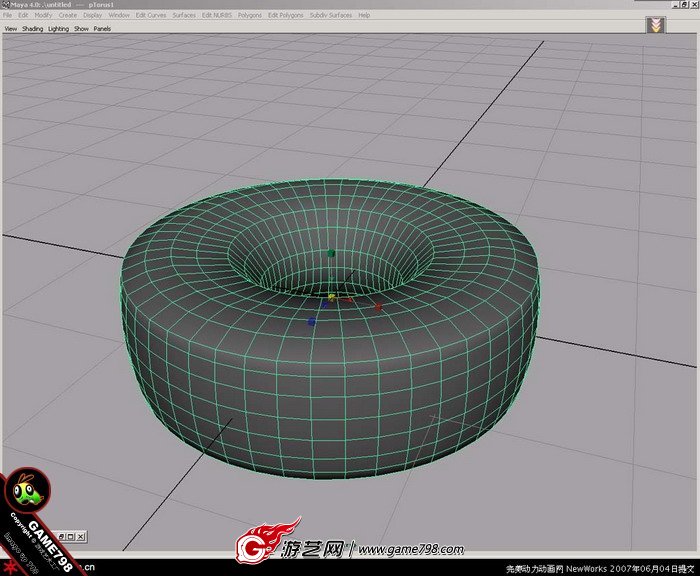Close the minimized panel at bottom left
The height and width of the screenshot is (576, 700).
pyautogui.click(x=81, y=536)
